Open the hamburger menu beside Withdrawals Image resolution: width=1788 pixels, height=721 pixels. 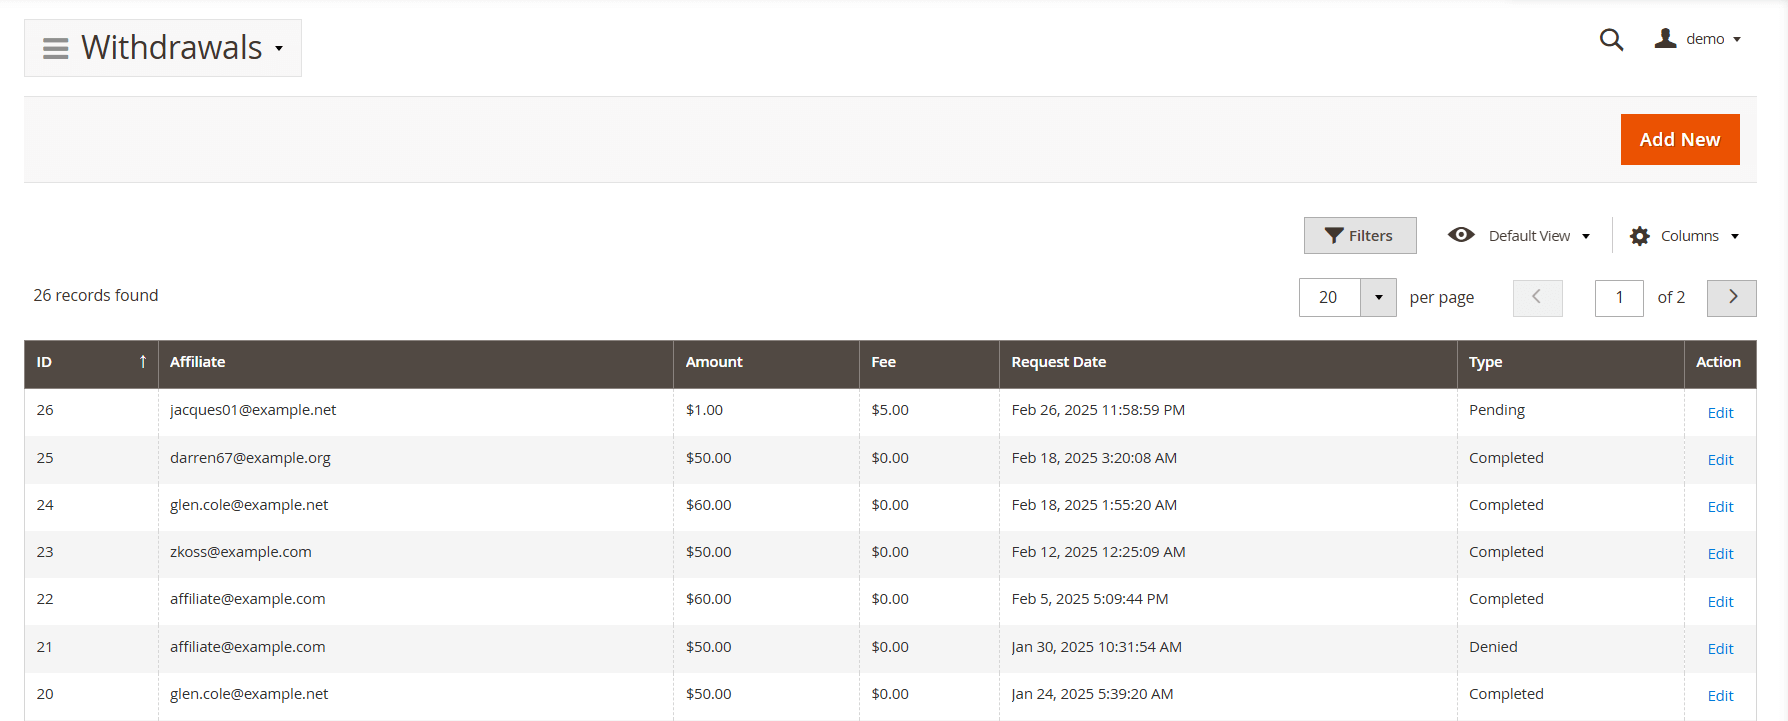[56, 48]
